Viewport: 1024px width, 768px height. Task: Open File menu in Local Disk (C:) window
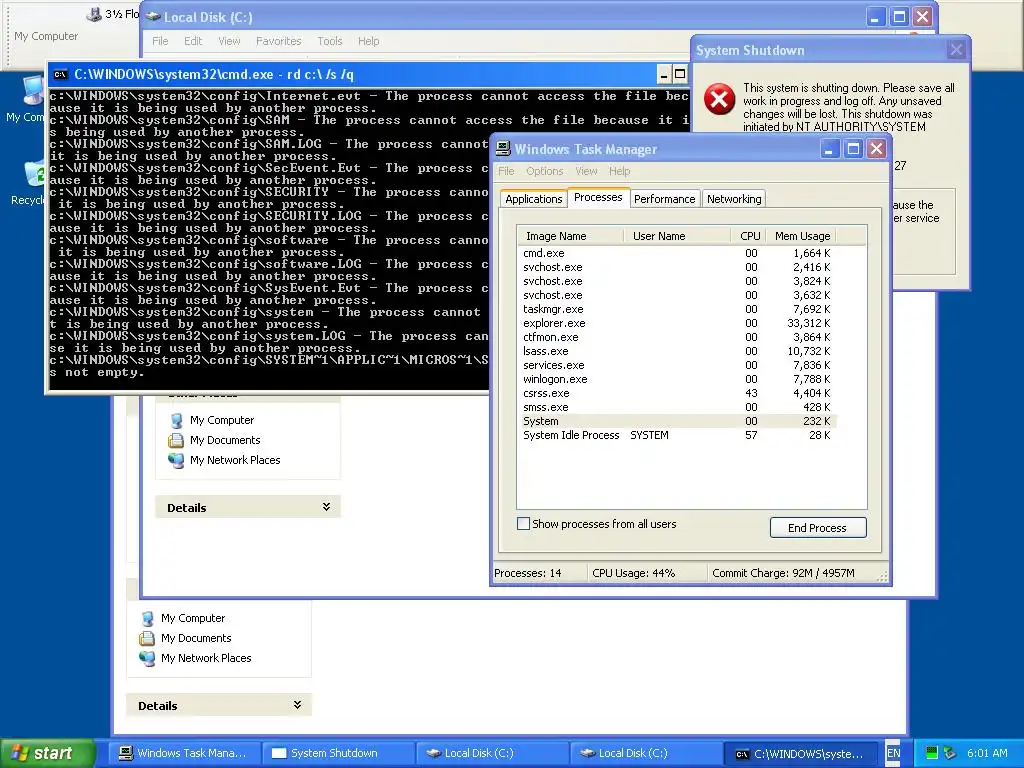tap(160, 41)
